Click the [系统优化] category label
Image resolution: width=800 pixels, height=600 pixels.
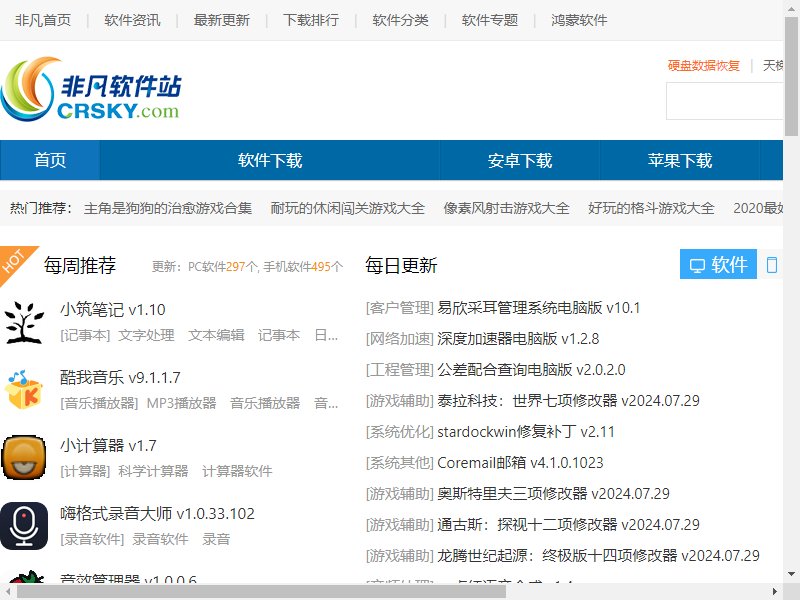click(x=399, y=432)
